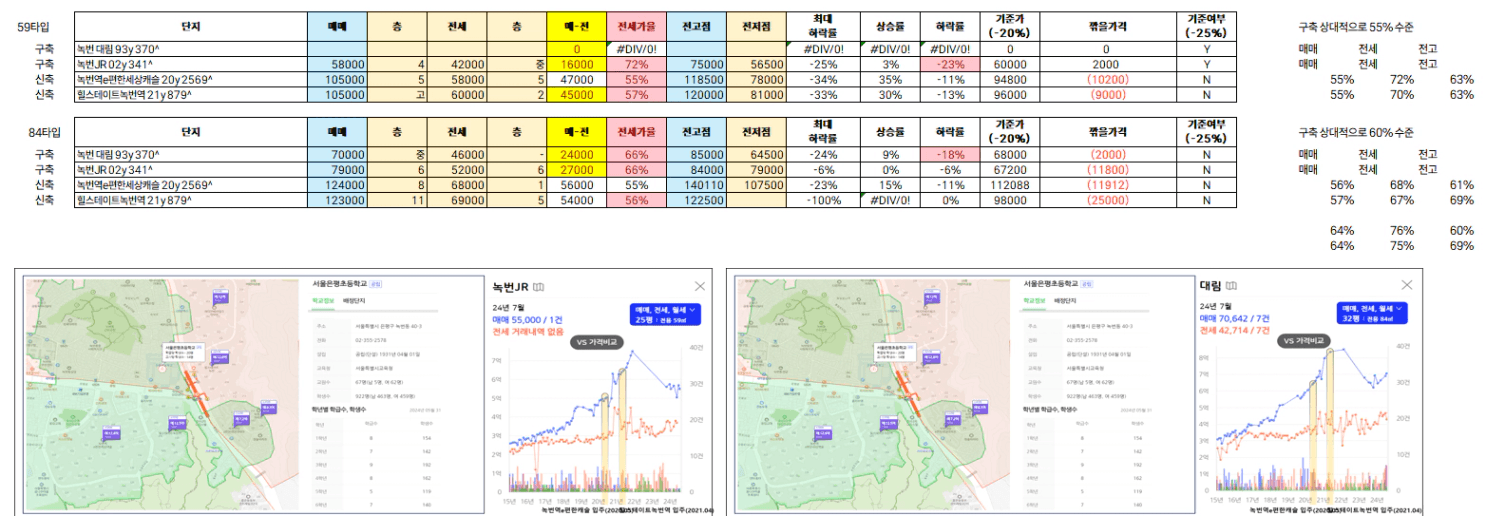Open map icon next to 녹번JR title

pyautogui.click(x=538, y=287)
